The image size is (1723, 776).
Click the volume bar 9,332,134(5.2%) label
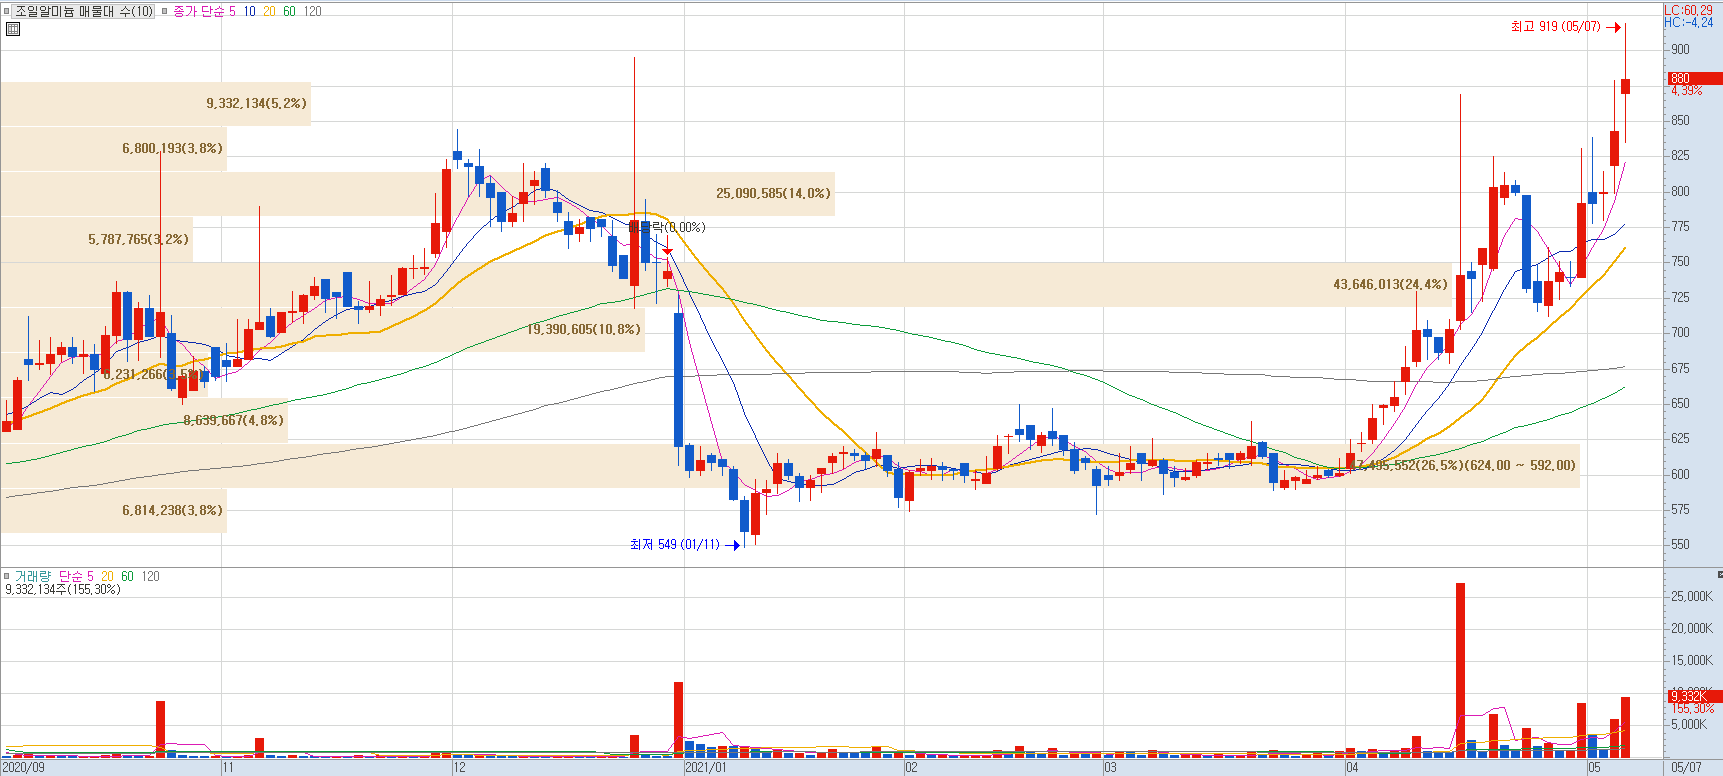pyautogui.click(x=256, y=103)
